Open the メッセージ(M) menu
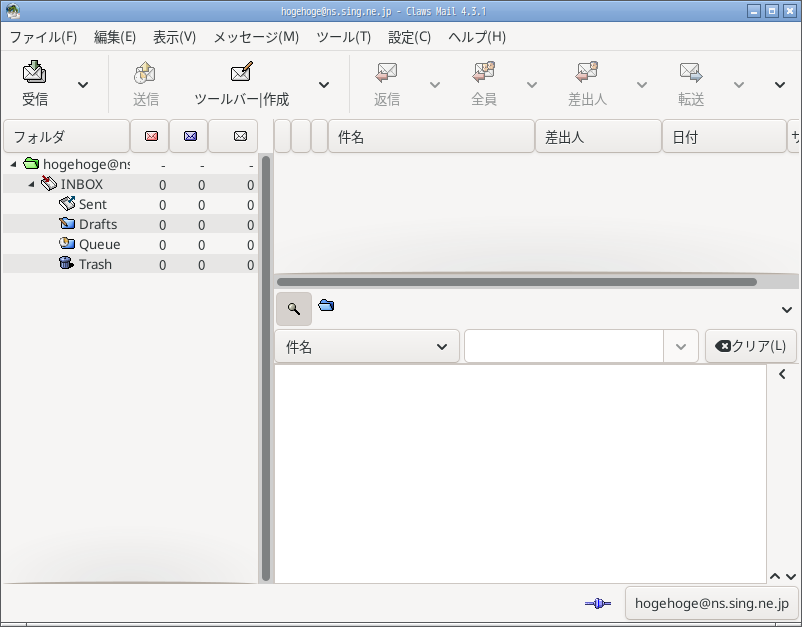802x627 pixels. [256, 37]
